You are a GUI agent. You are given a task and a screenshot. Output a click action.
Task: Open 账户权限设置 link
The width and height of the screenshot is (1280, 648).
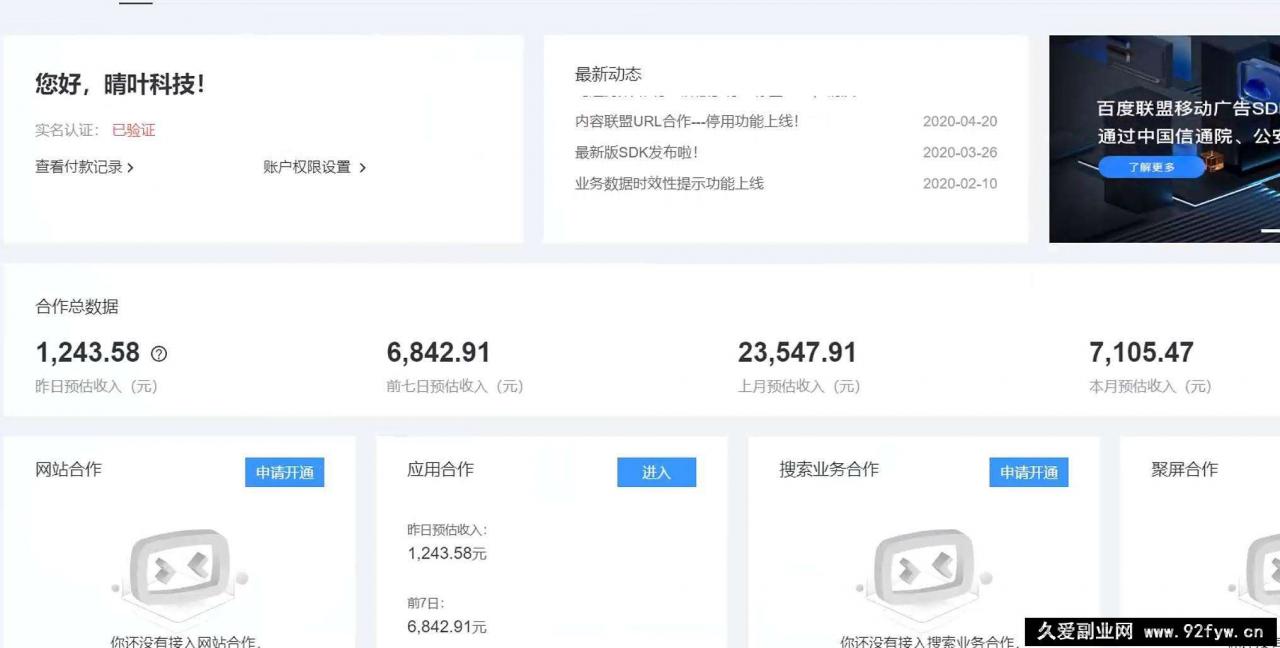click(x=314, y=167)
